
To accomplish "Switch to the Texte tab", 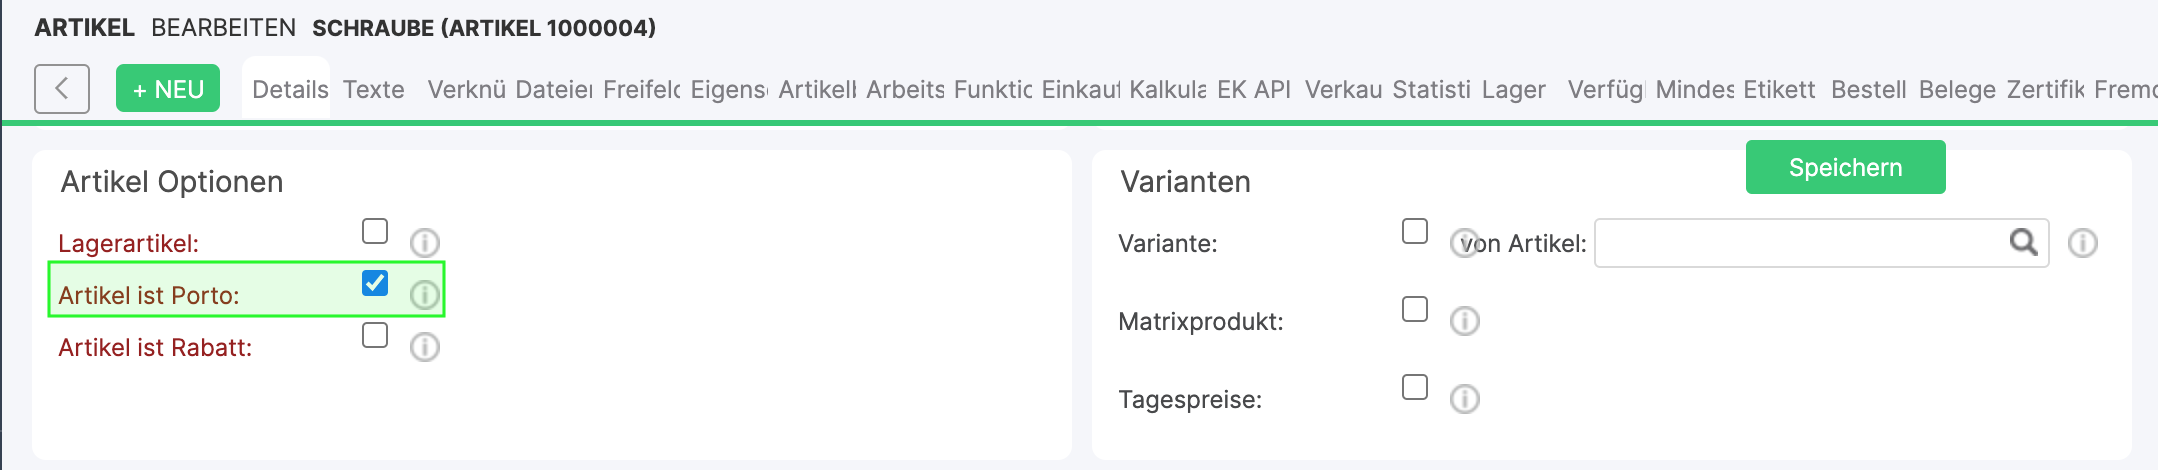I will coord(374,90).
